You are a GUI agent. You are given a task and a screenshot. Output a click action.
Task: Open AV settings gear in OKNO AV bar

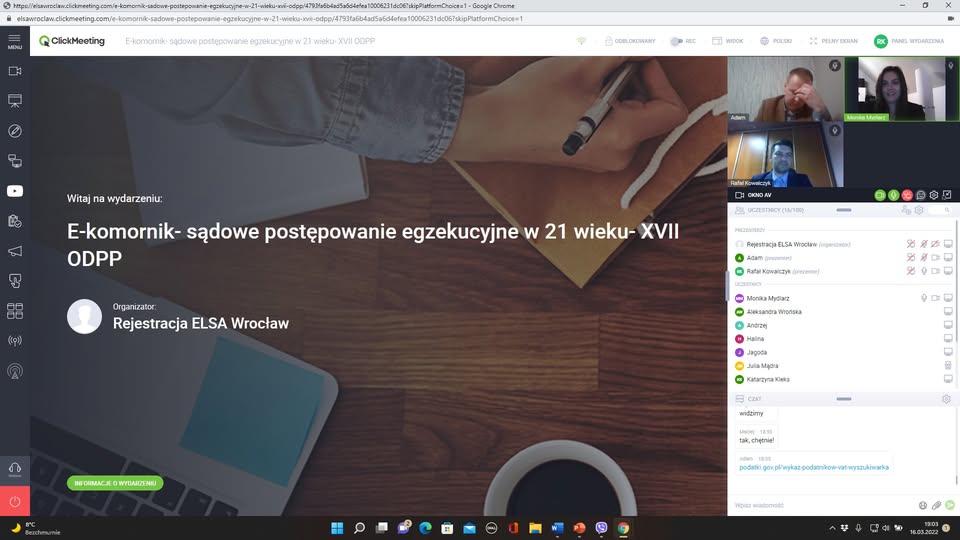[934, 195]
